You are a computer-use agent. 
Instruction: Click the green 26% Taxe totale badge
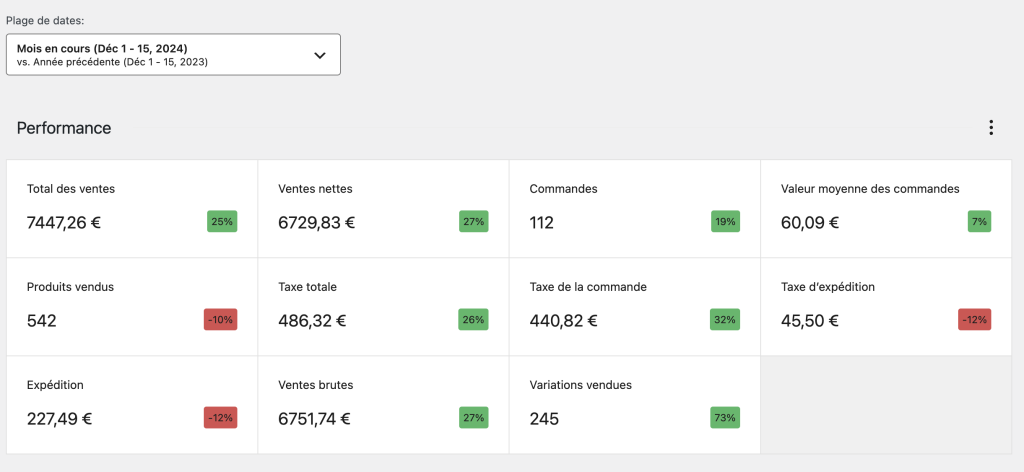click(x=473, y=320)
